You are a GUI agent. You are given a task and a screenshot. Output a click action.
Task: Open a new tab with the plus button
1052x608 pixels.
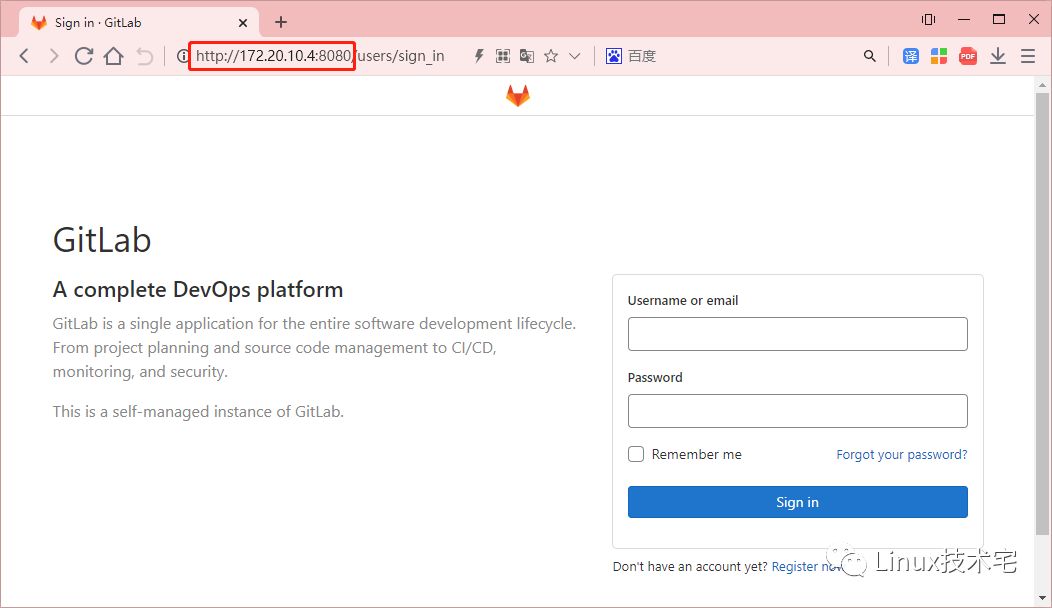click(281, 21)
